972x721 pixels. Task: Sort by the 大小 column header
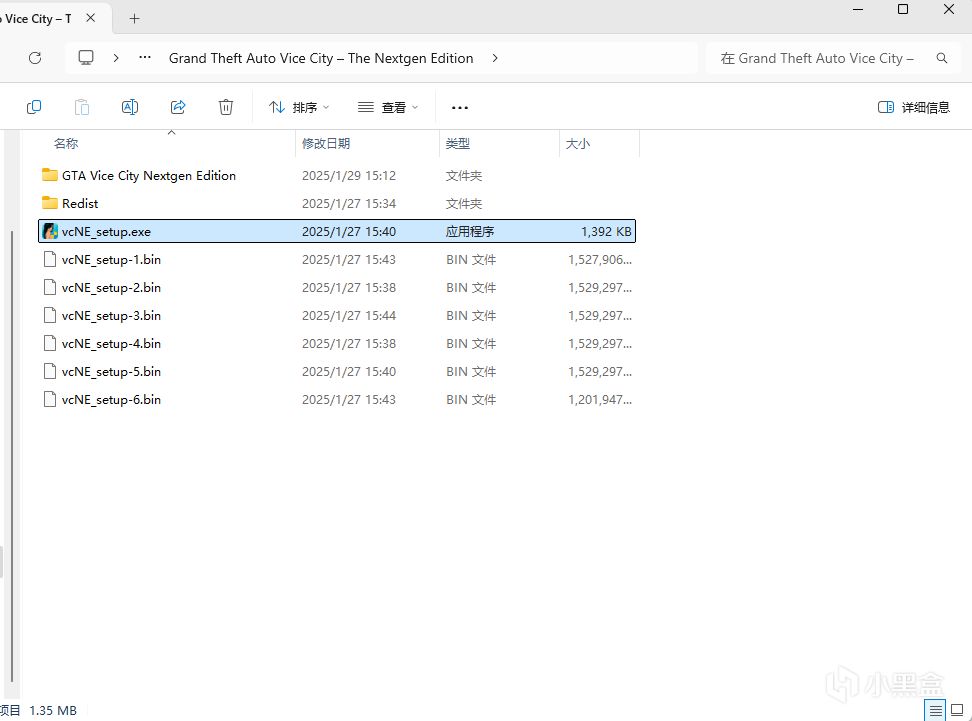tap(578, 143)
